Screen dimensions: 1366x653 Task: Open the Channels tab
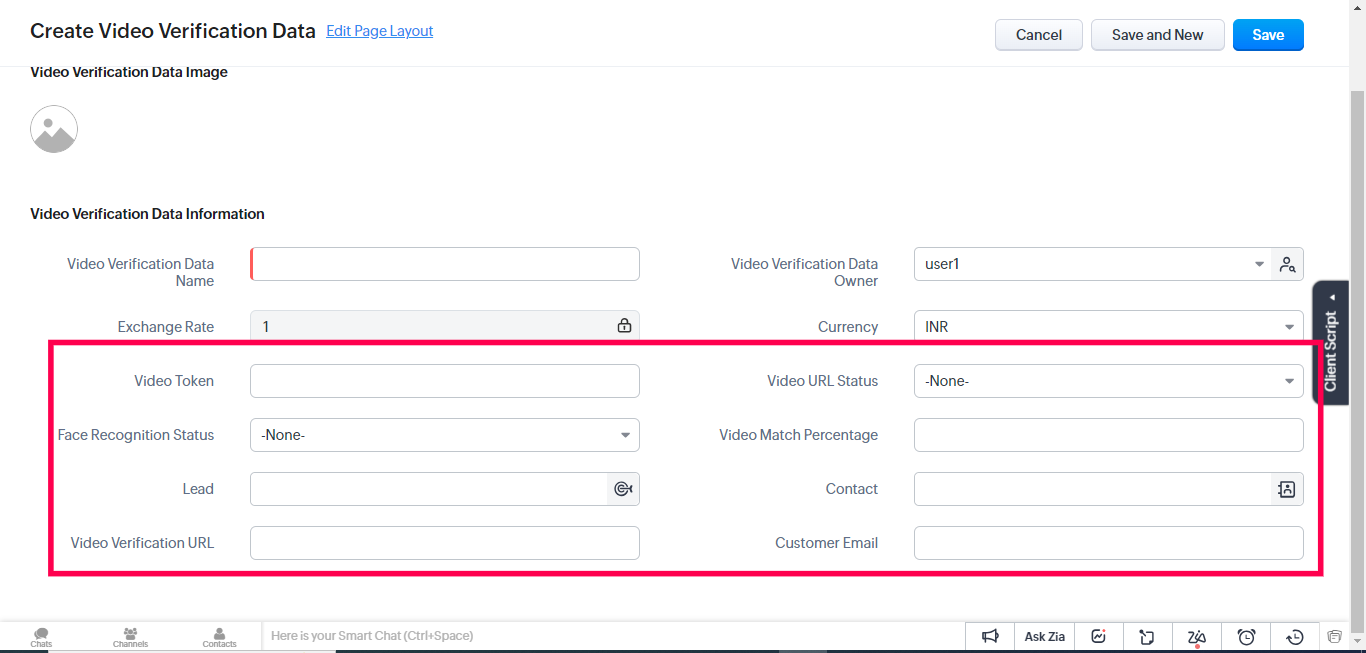click(130, 637)
